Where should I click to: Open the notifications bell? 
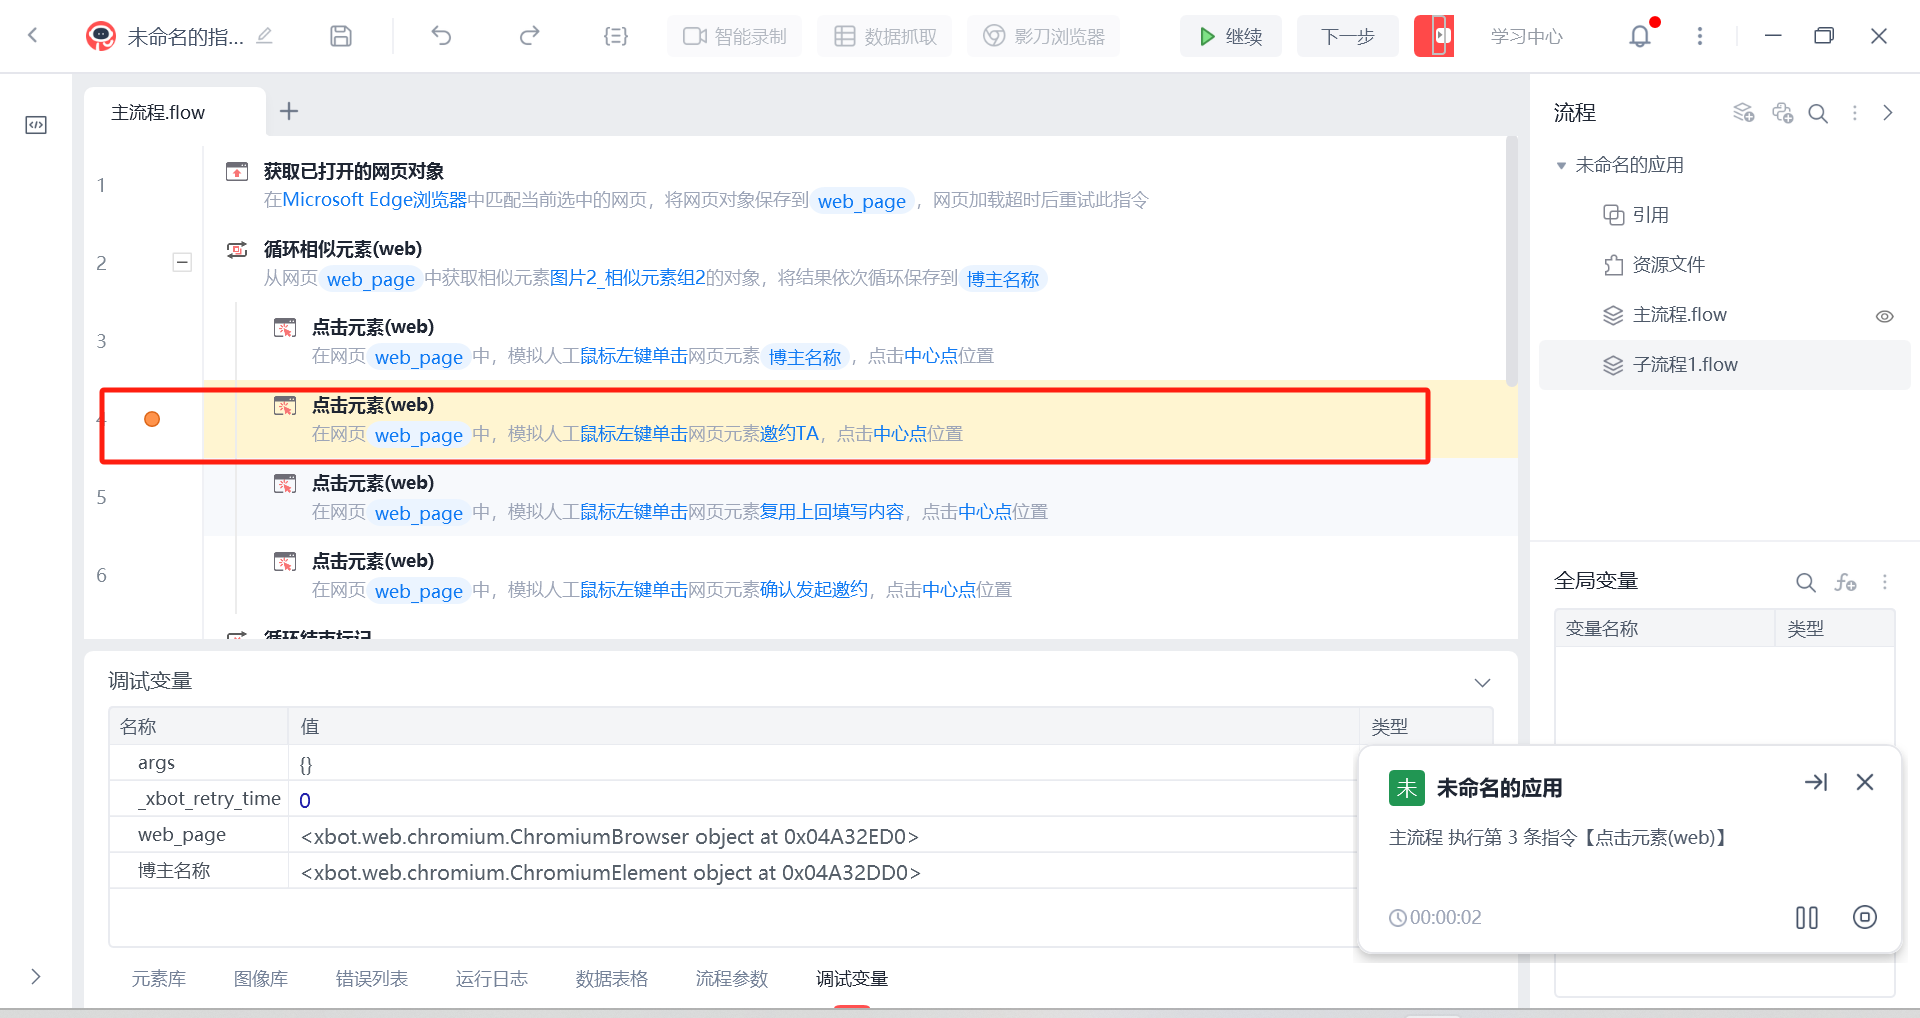tap(1640, 36)
